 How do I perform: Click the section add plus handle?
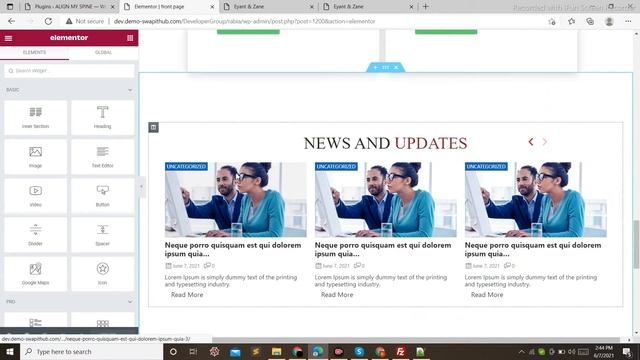[375, 67]
